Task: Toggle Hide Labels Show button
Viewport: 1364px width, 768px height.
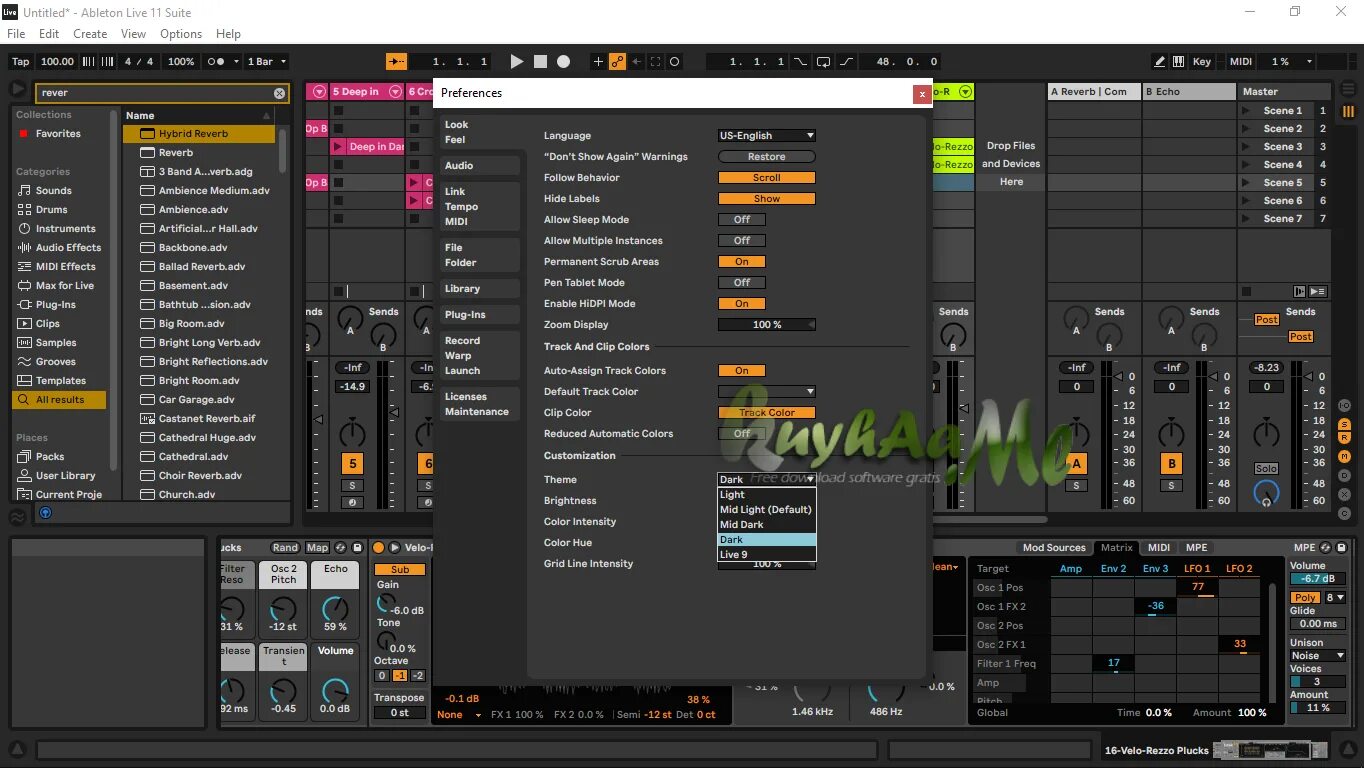Action: pyautogui.click(x=767, y=199)
